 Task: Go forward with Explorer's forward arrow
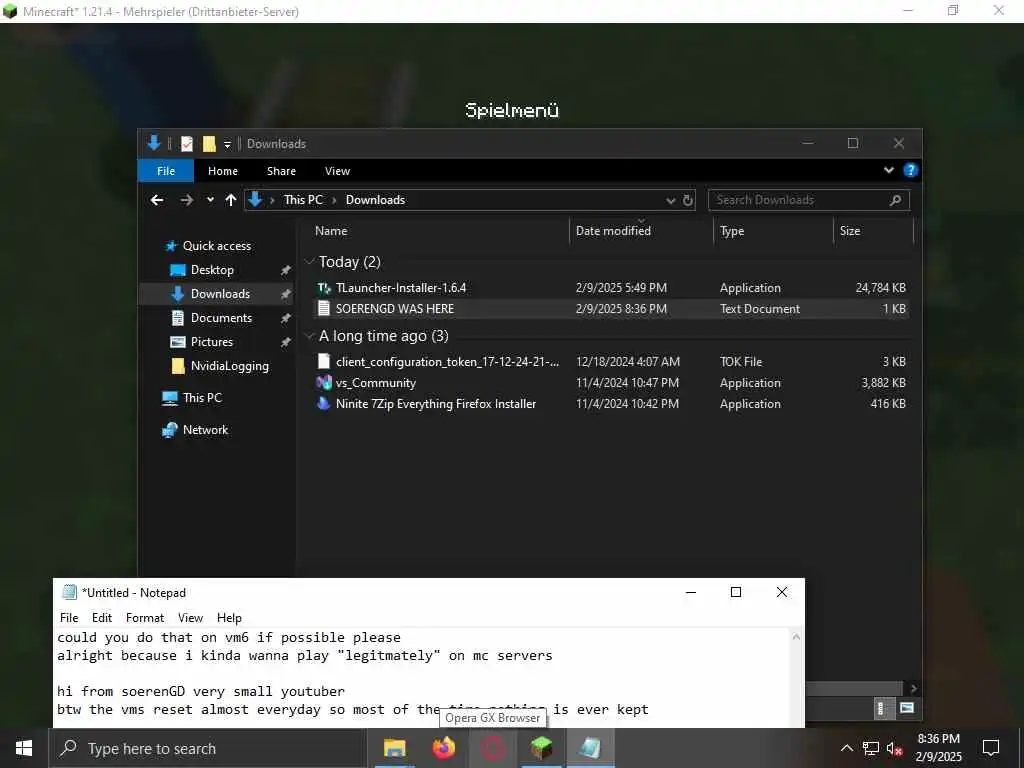pyautogui.click(x=187, y=200)
